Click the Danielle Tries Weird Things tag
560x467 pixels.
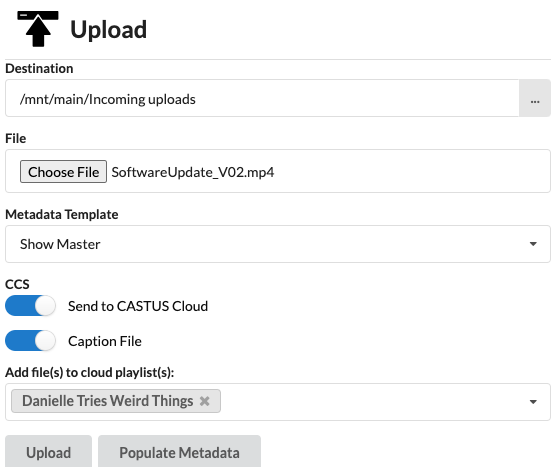[116, 401]
